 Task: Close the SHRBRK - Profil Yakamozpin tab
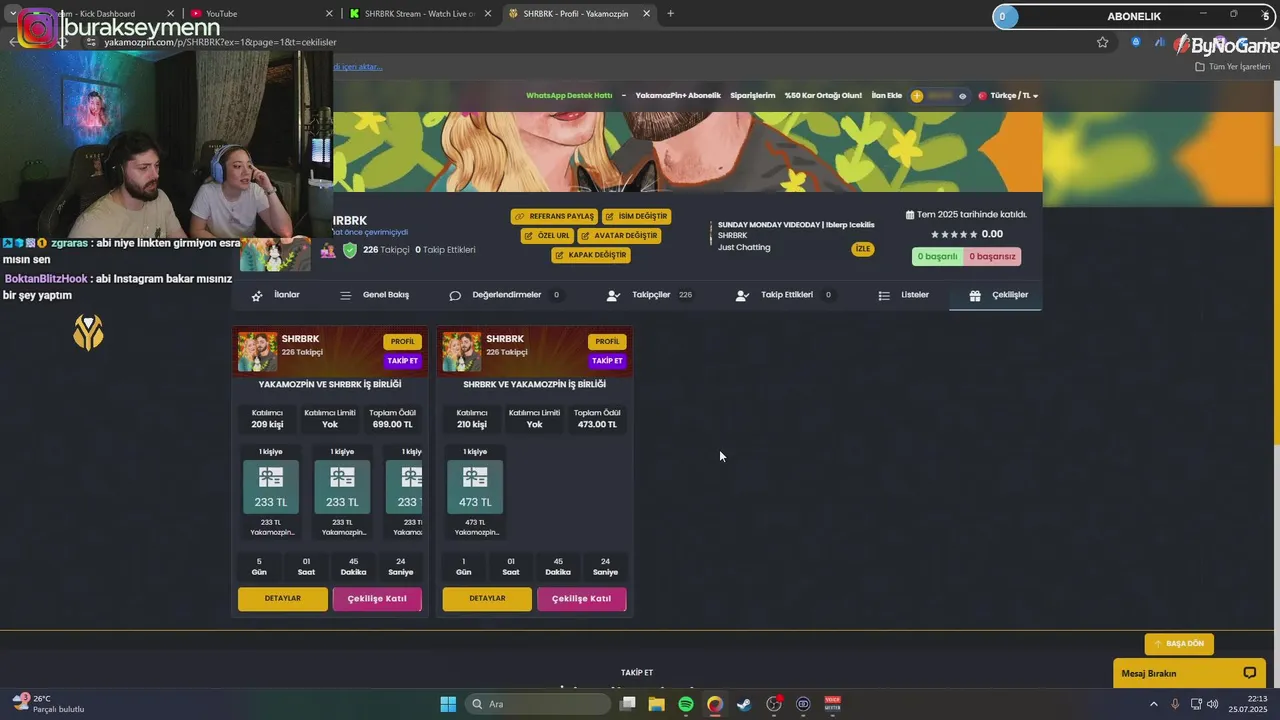(646, 13)
